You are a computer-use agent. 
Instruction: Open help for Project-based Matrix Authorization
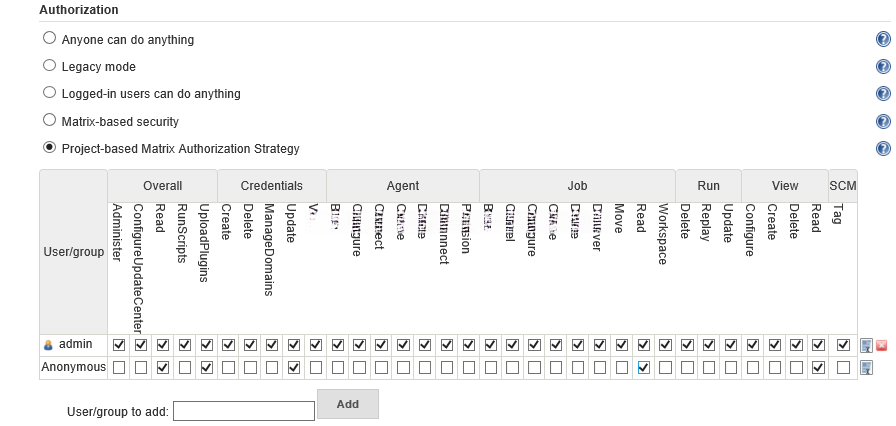coord(883,149)
